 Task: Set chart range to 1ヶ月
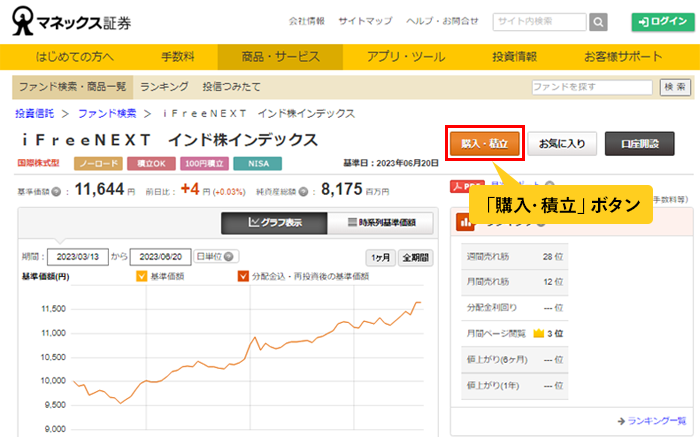380,258
